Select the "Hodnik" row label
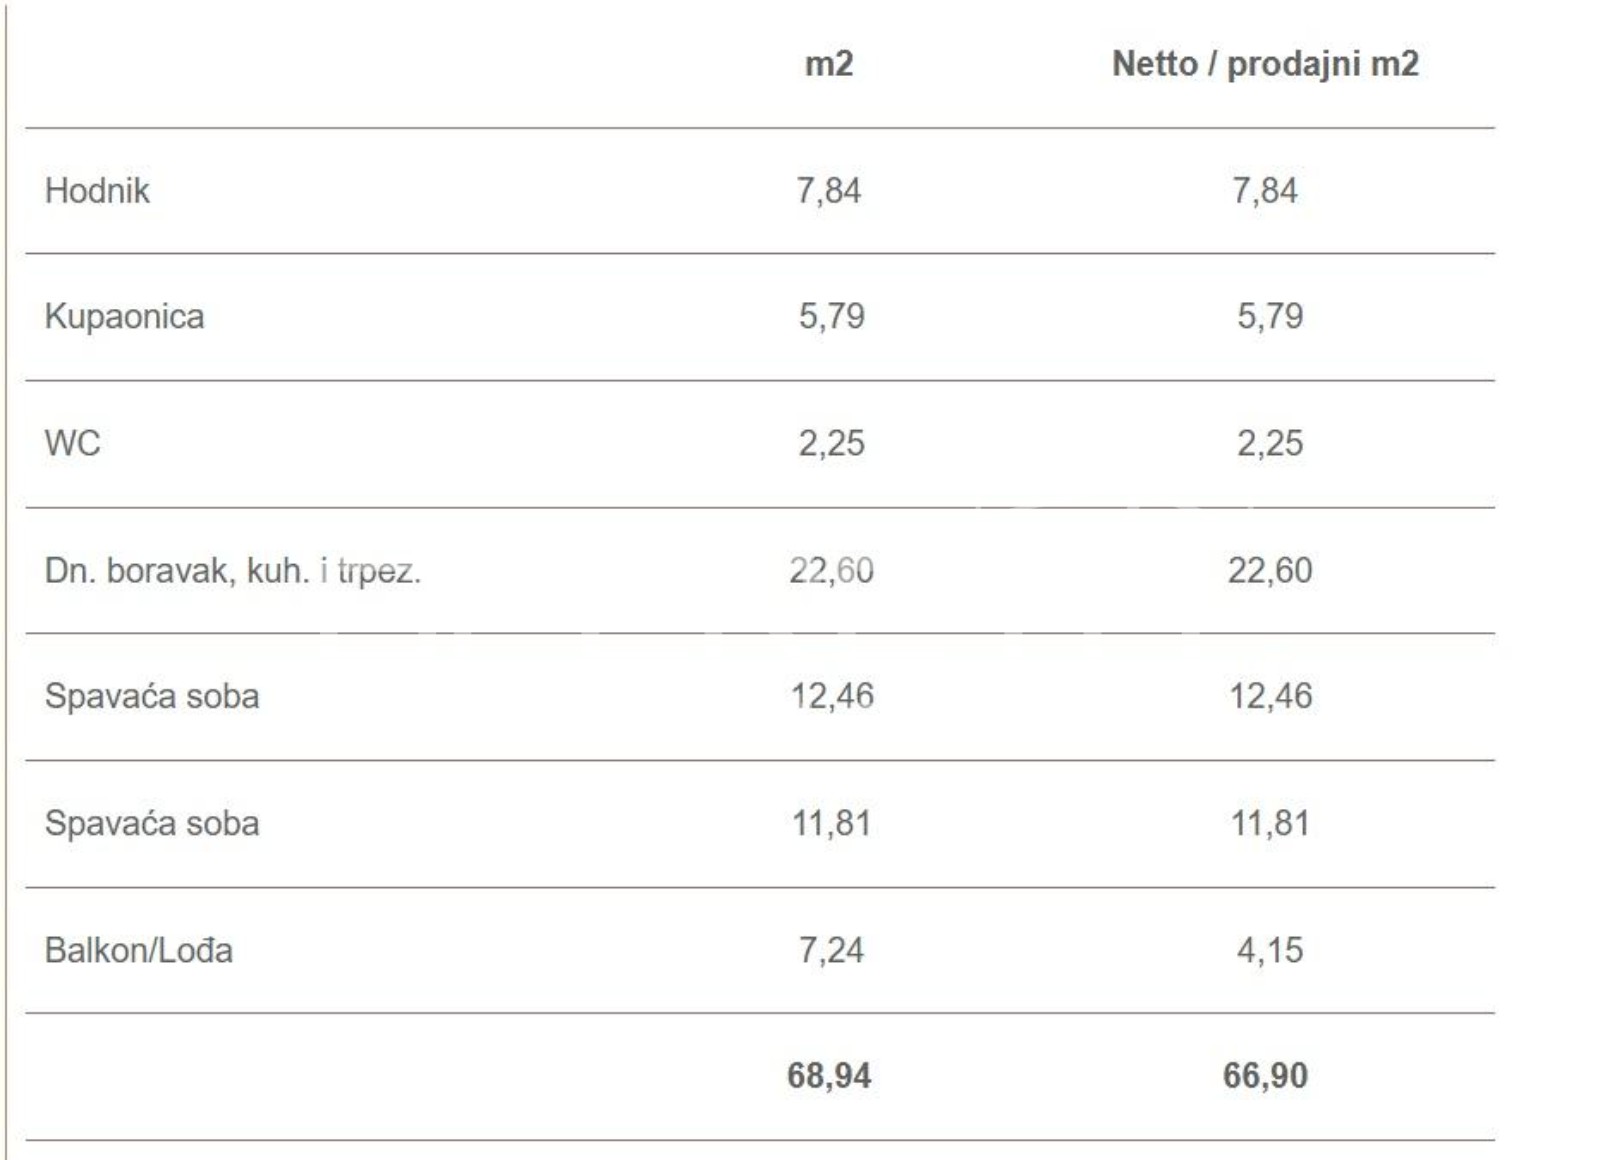 click(x=97, y=190)
